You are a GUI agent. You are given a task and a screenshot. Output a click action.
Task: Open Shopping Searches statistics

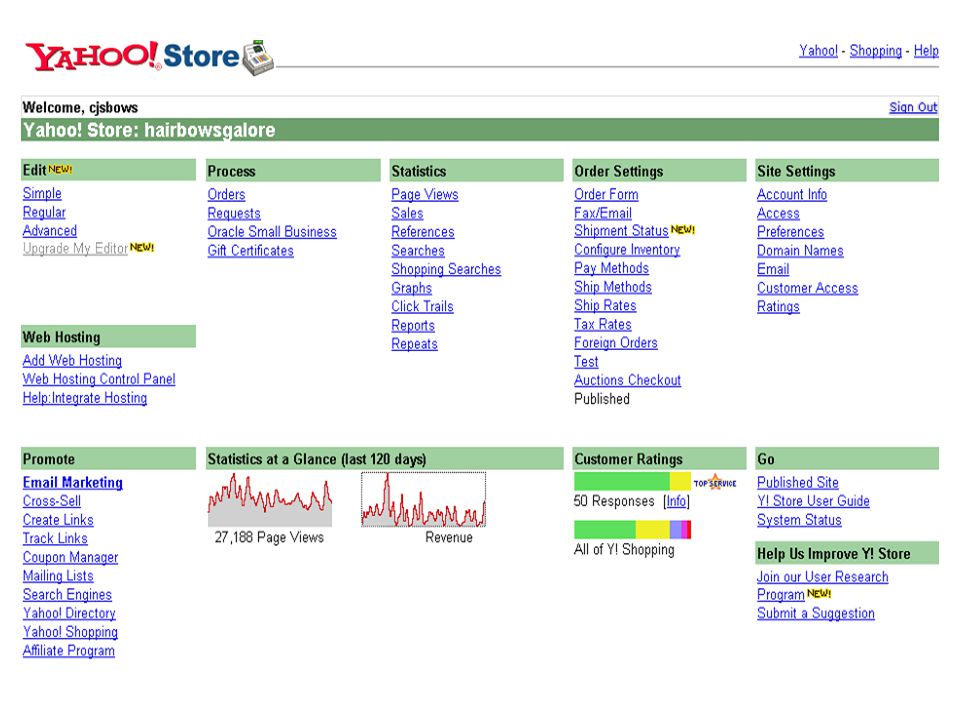446,269
